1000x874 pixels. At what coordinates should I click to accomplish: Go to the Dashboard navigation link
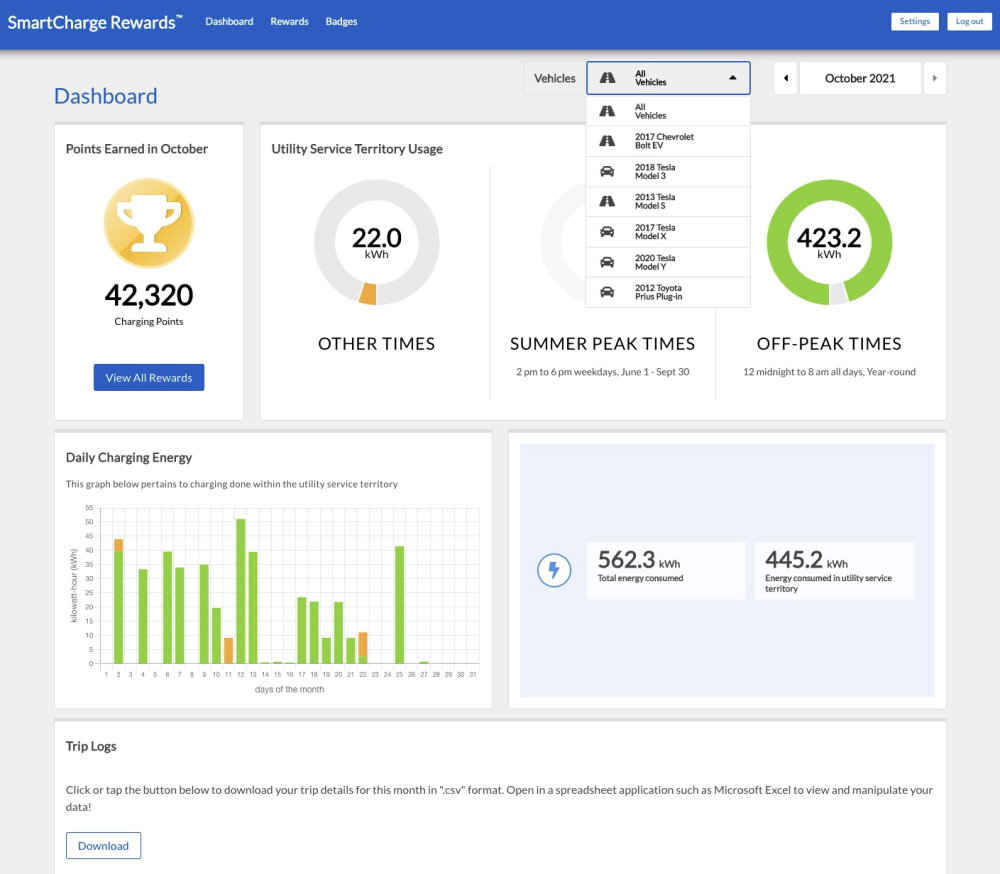point(229,21)
